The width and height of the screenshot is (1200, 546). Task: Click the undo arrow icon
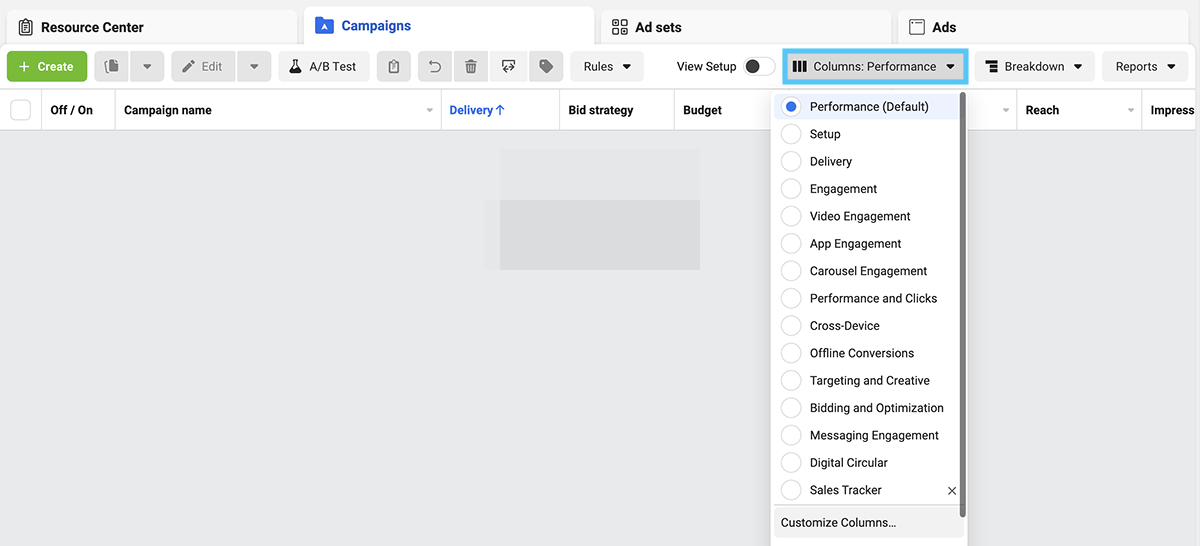point(435,67)
